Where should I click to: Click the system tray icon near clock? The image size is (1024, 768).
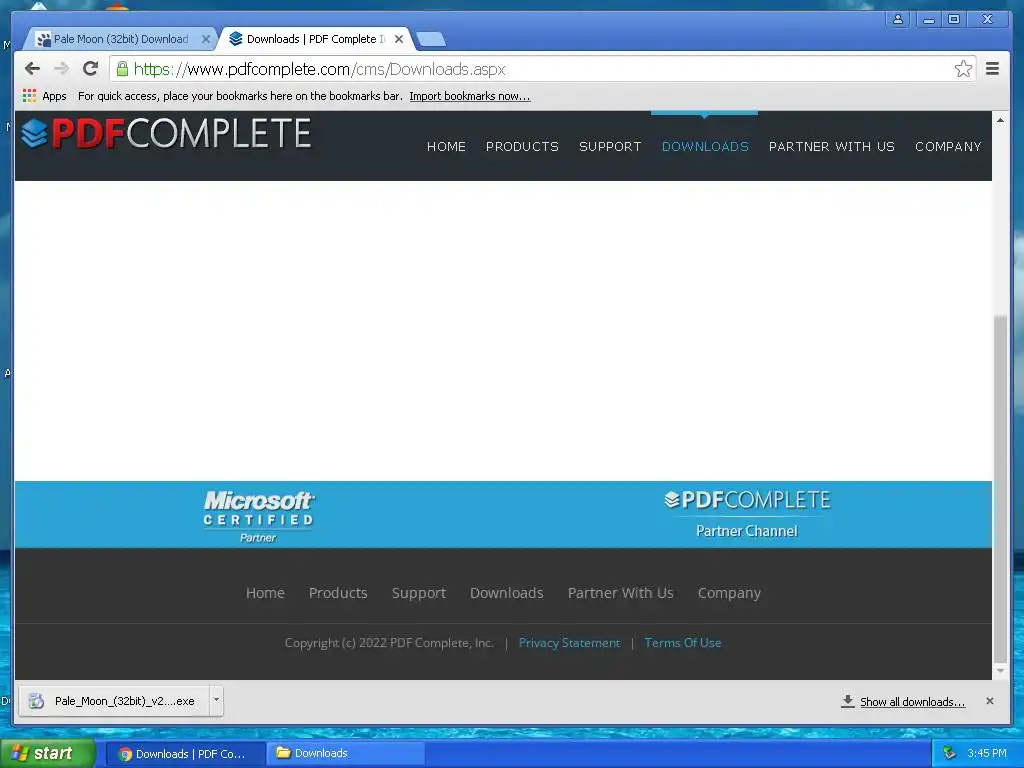coord(950,754)
